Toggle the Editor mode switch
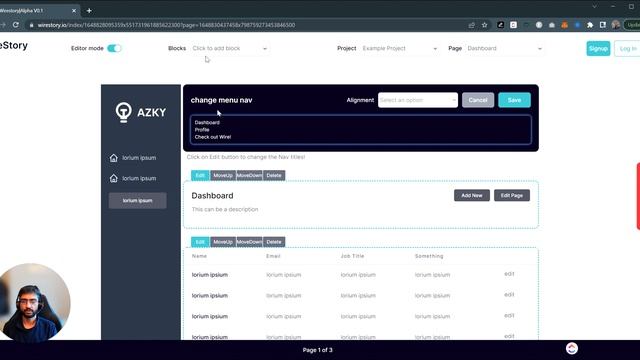Viewport: 640px width, 360px height. pyautogui.click(x=114, y=48)
